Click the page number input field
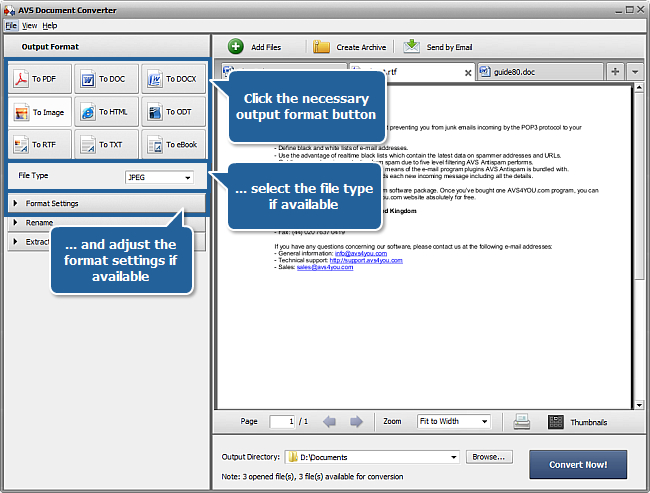 (282, 422)
